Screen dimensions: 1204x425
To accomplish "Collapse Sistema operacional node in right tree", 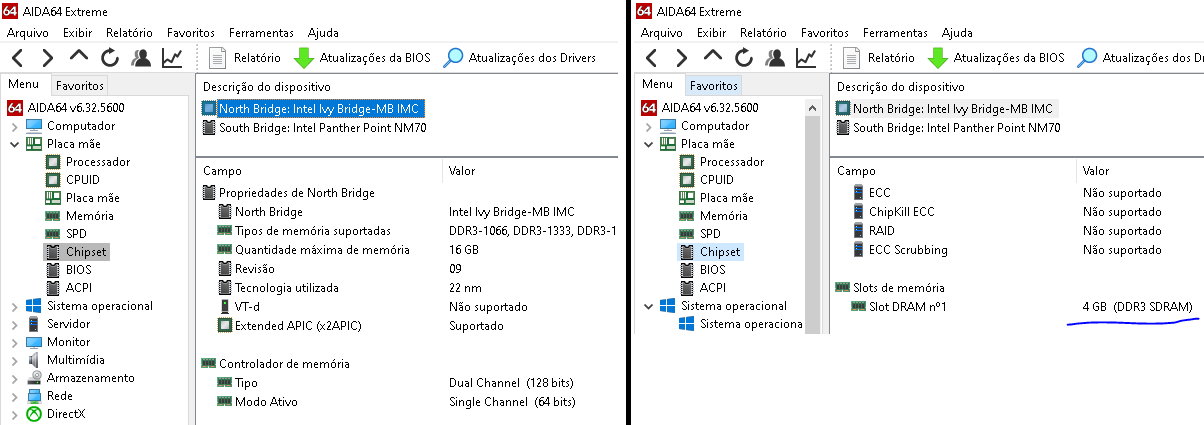I will pos(648,306).
